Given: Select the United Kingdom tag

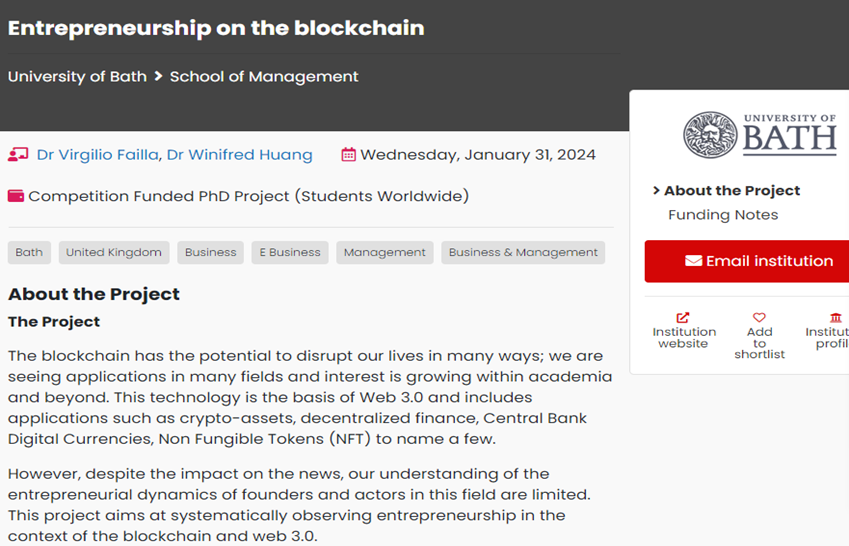Looking at the screenshot, I should coord(114,253).
